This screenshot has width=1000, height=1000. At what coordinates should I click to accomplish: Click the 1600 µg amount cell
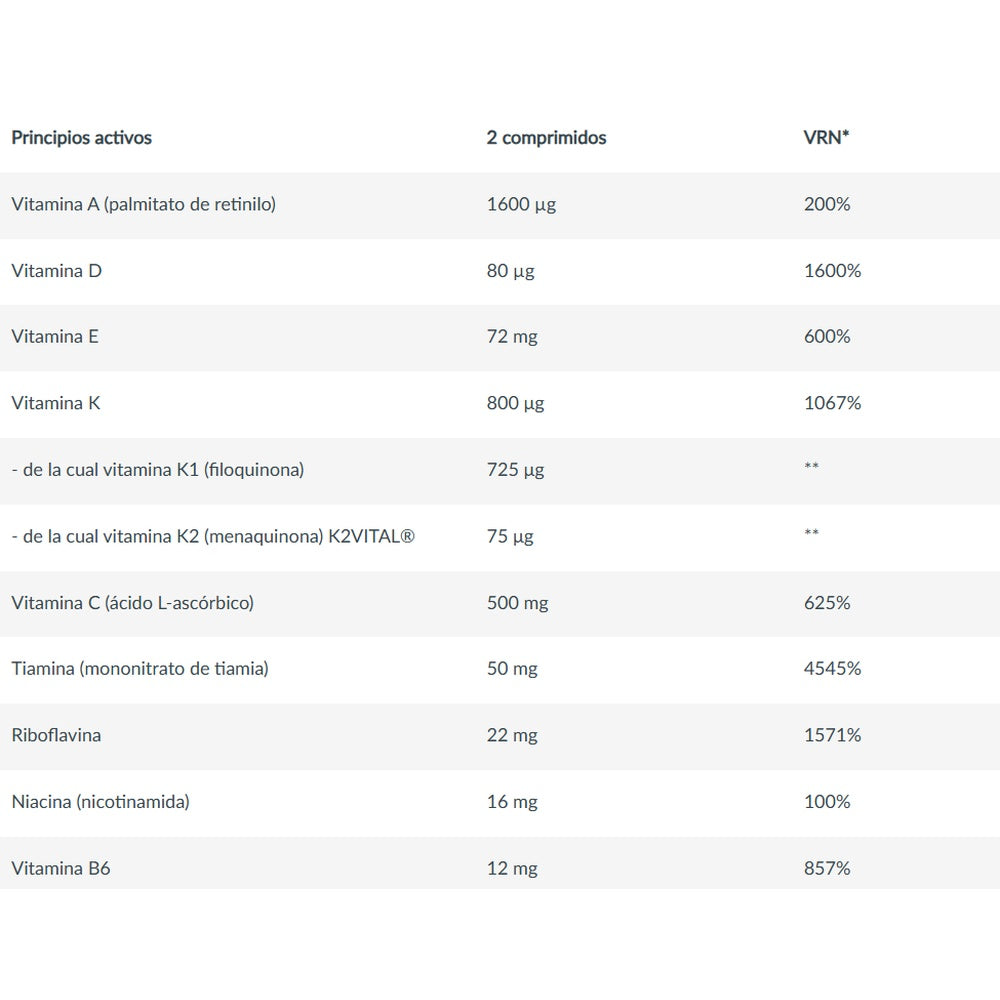coord(521,204)
